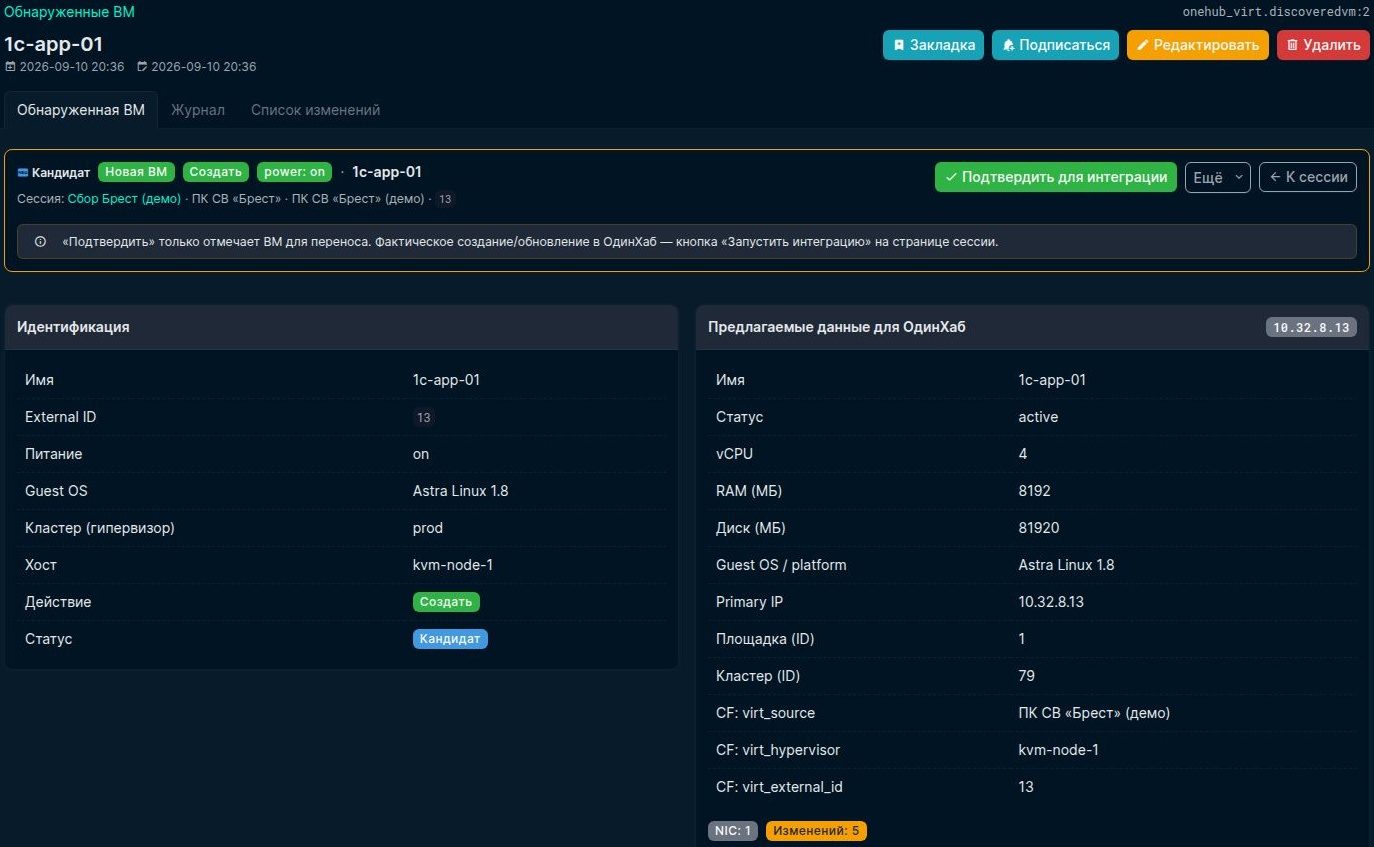1374x847 pixels.
Task: Open editing with the Редактировать button
Action: (x=1198, y=45)
